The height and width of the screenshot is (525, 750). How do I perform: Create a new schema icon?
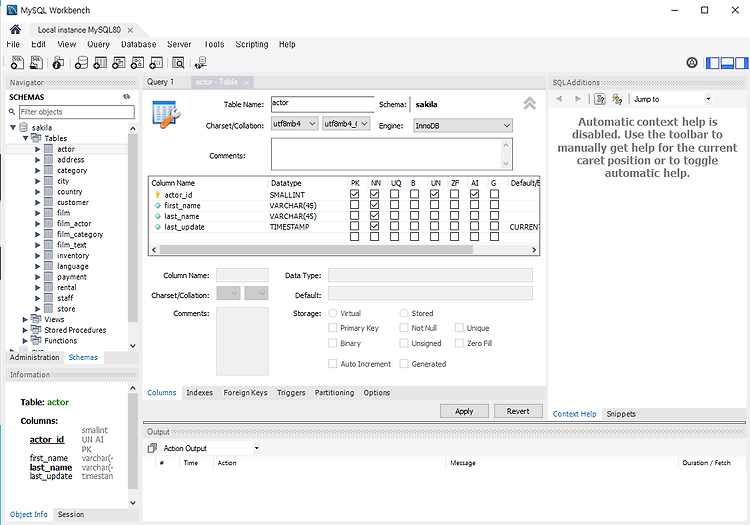coord(81,63)
